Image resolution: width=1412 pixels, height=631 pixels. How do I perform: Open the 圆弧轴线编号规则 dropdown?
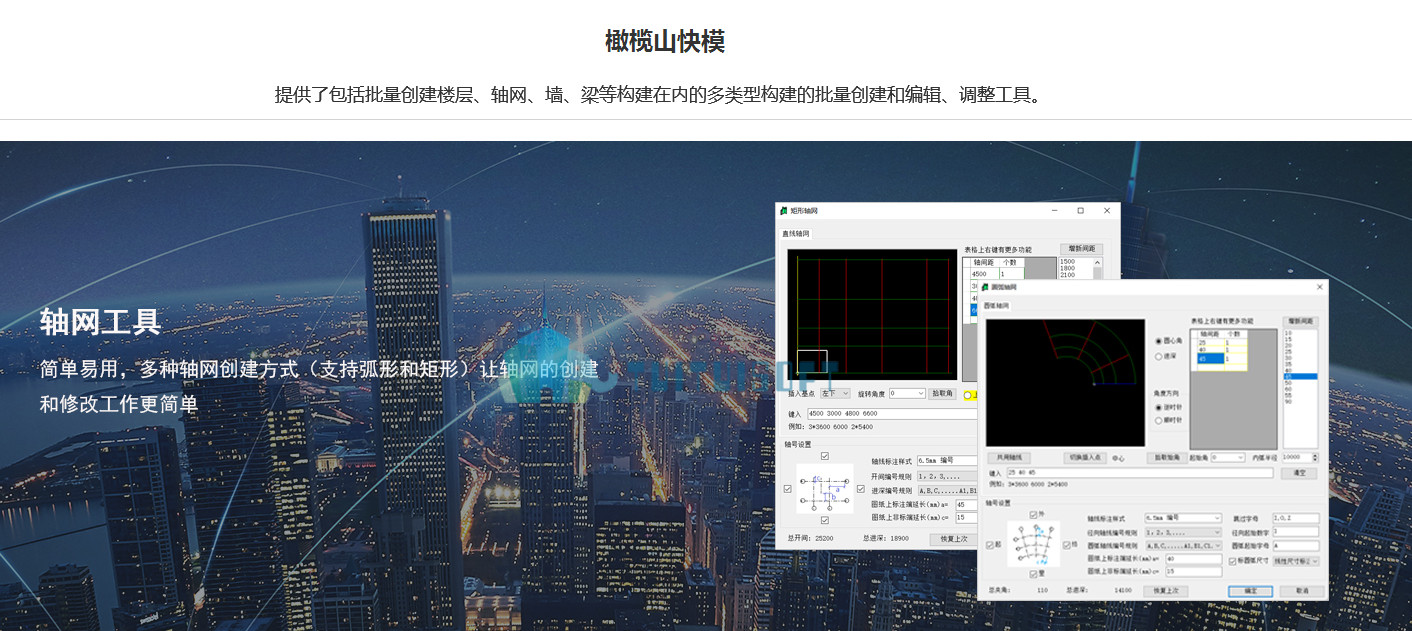point(1183,546)
